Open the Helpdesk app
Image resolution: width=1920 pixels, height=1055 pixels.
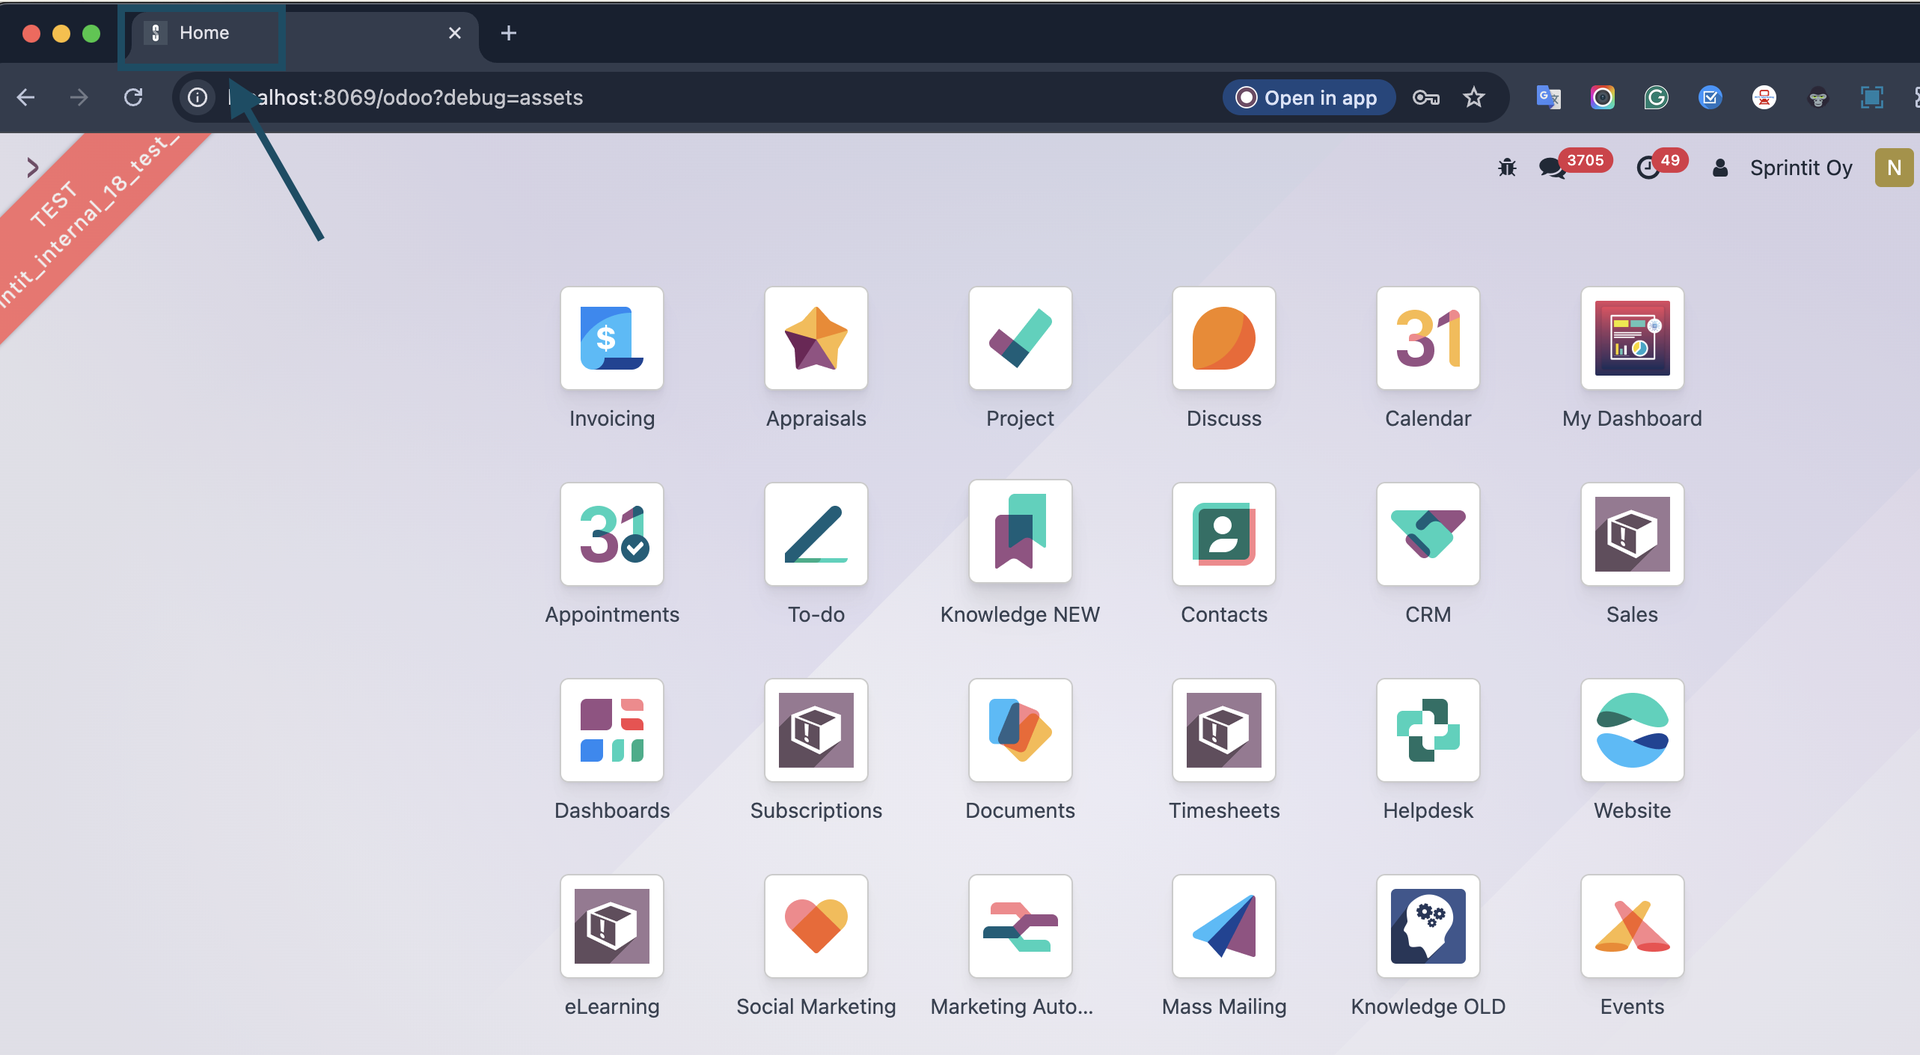[1428, 730]
